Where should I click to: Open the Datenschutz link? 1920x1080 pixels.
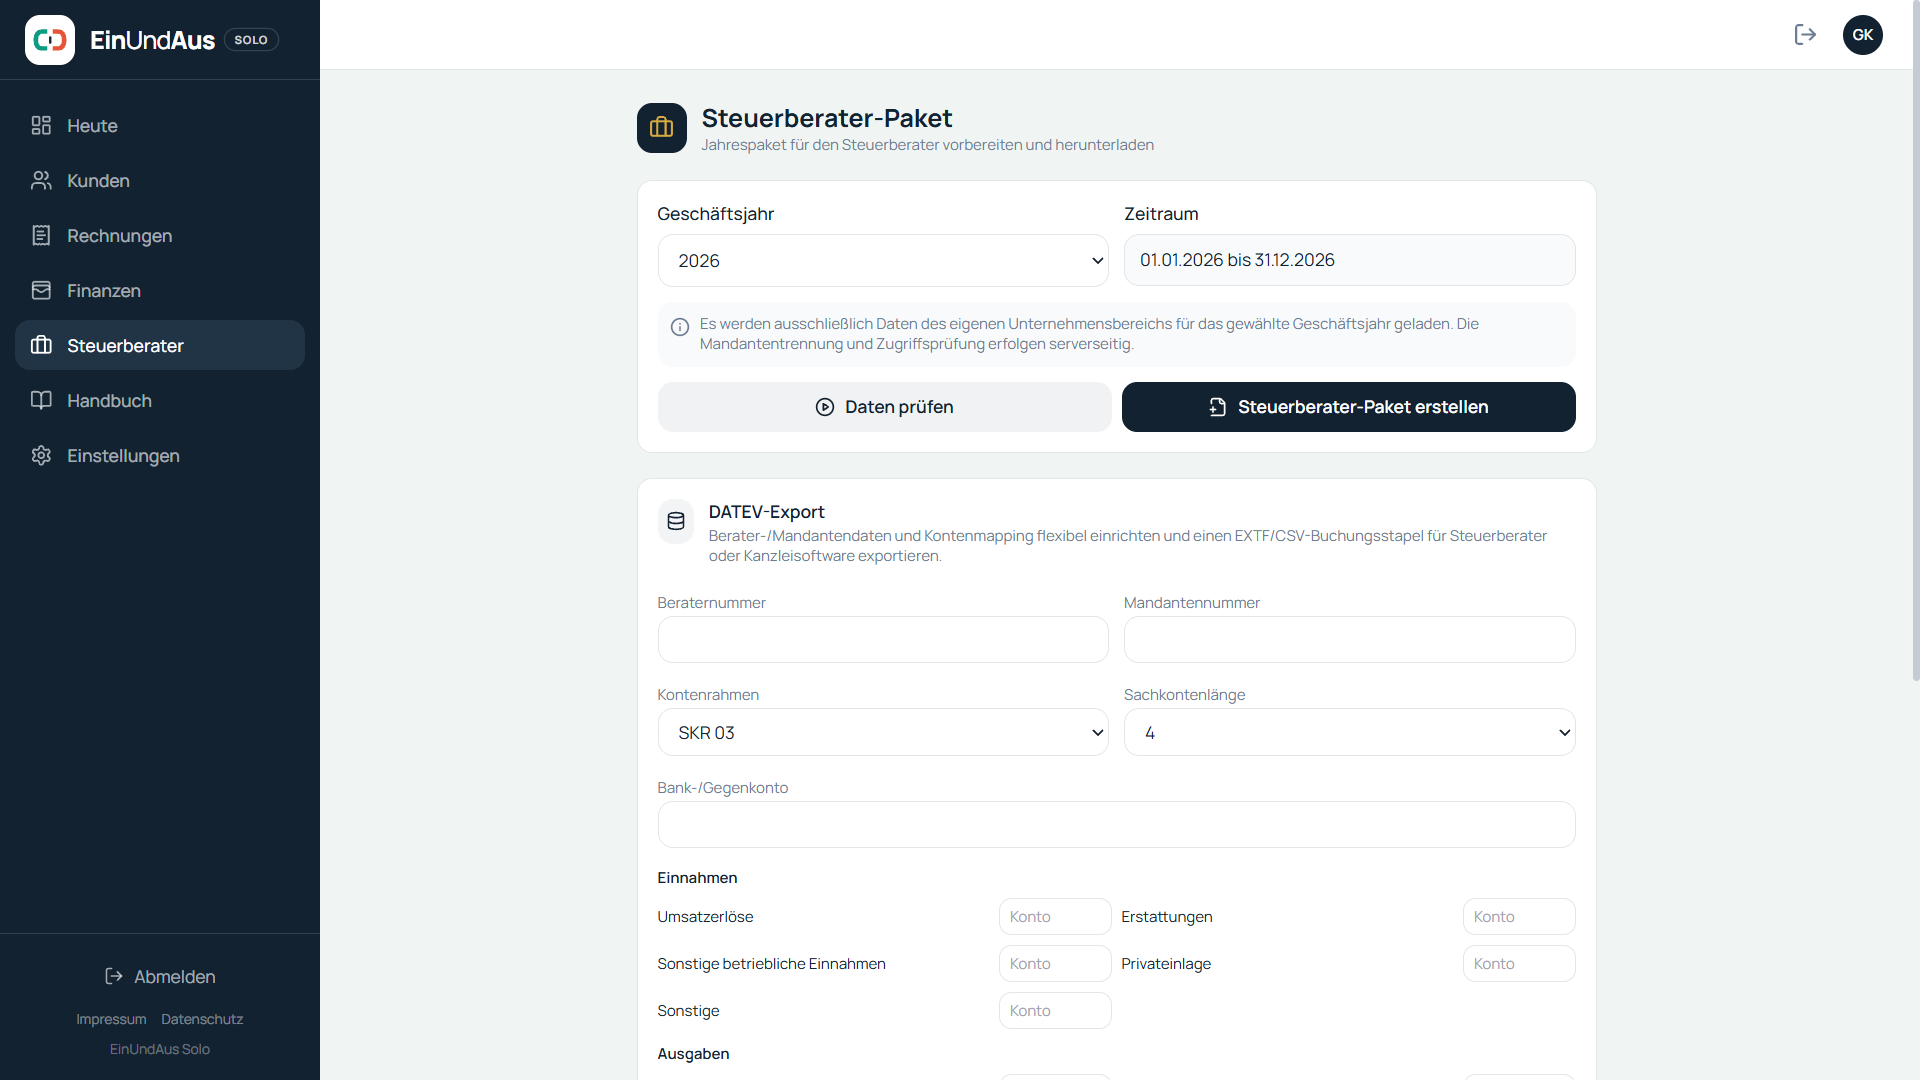[x=202, y=1019]
